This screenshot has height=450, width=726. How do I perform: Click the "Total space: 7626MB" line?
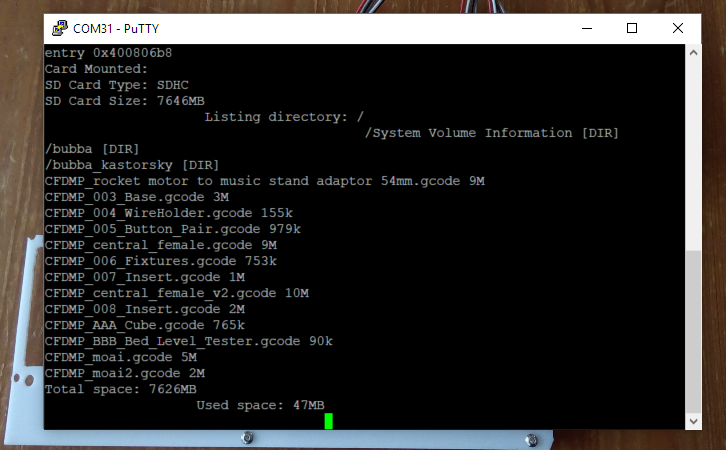point(120,389)
